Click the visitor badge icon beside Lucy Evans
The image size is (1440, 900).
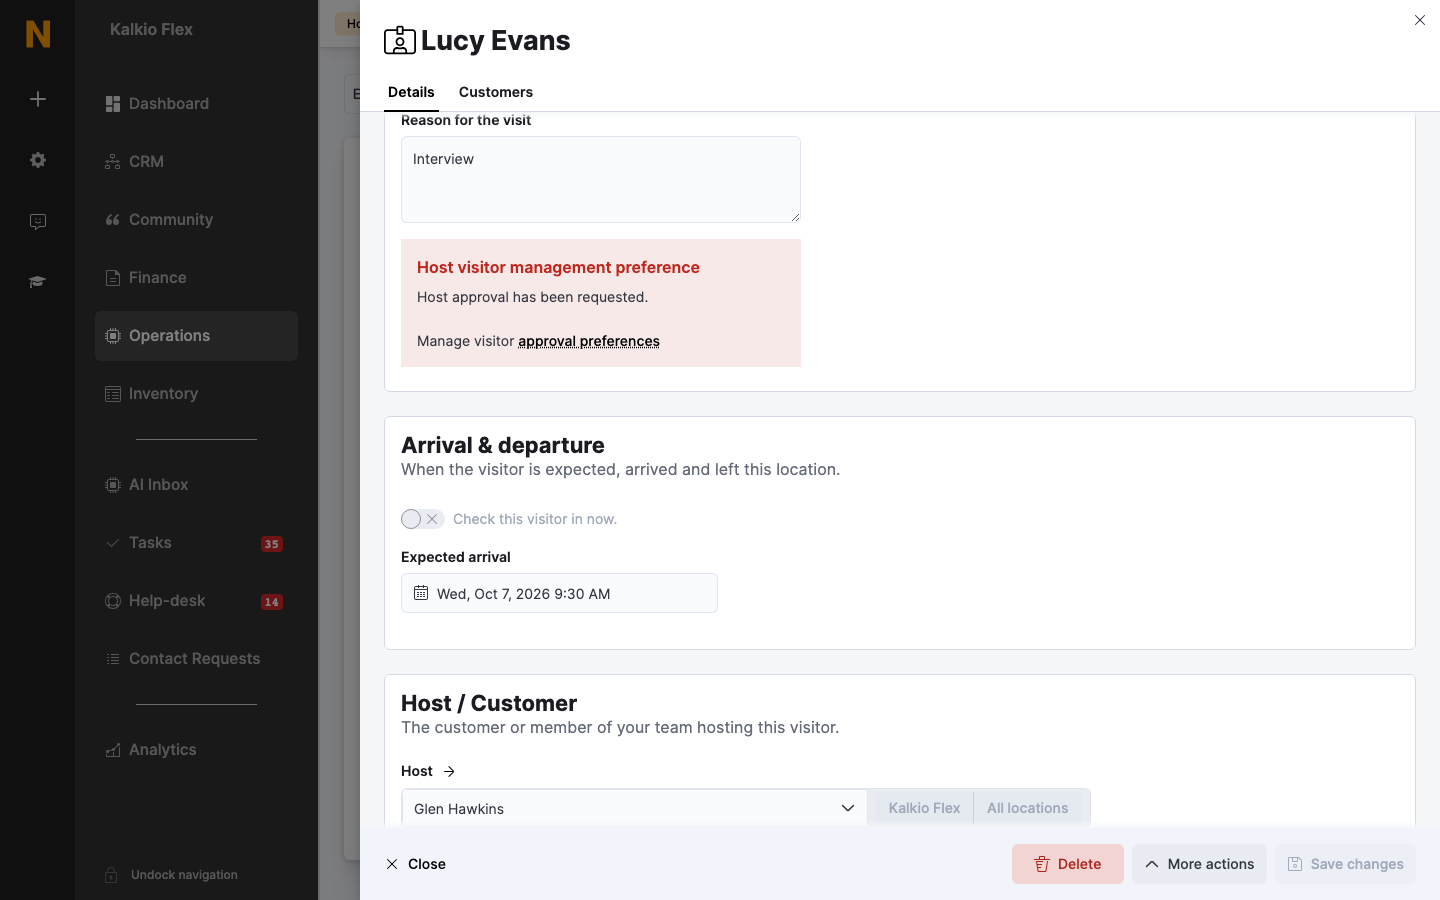(x=400, y=40)
